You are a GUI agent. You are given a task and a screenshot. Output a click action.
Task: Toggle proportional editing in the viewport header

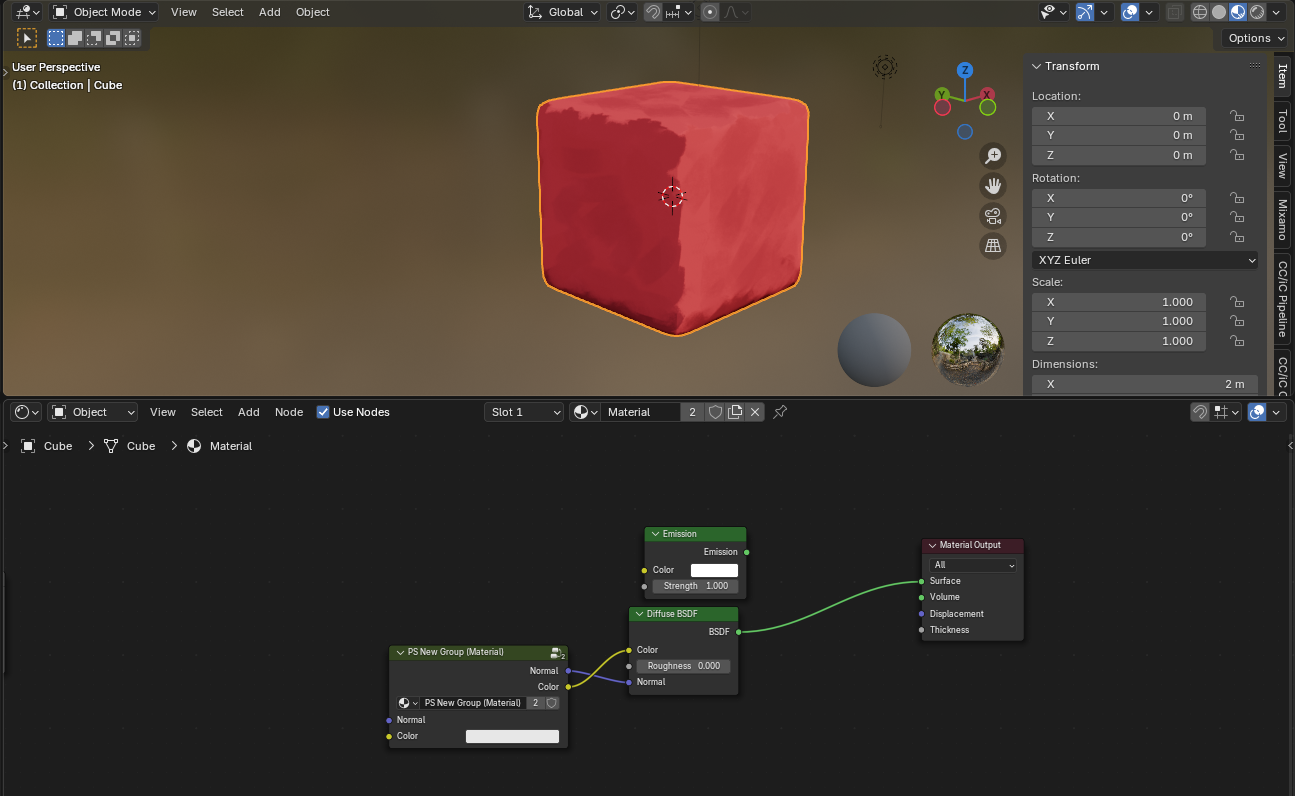coord(710,12)
